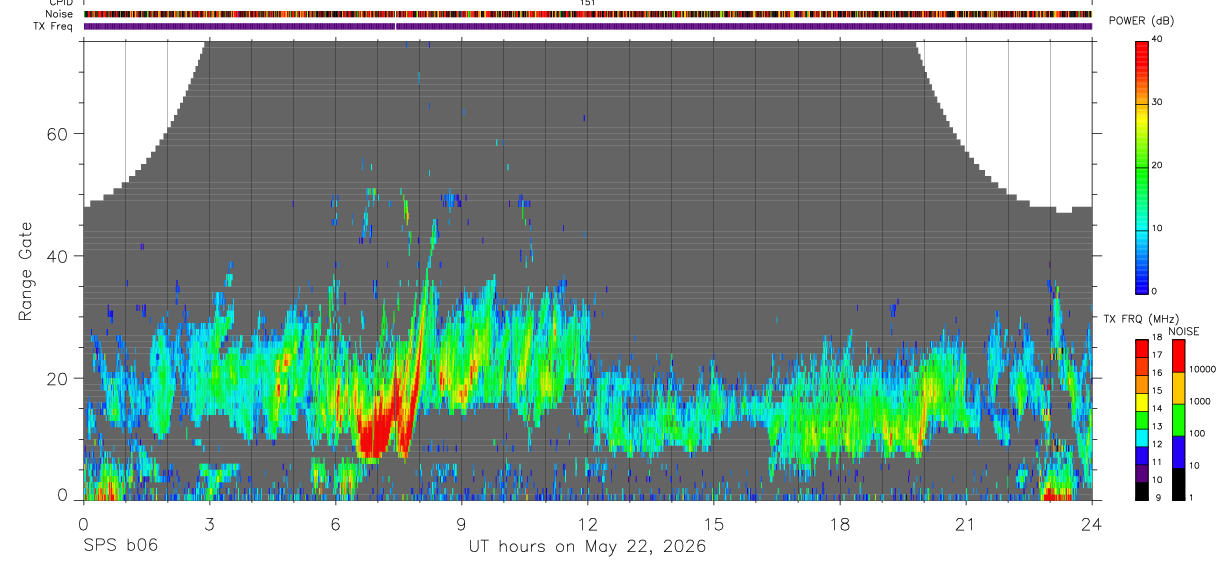Click the hour 12 tick label
This screenshot has height=567, width=1228.
tap(588, 523)
